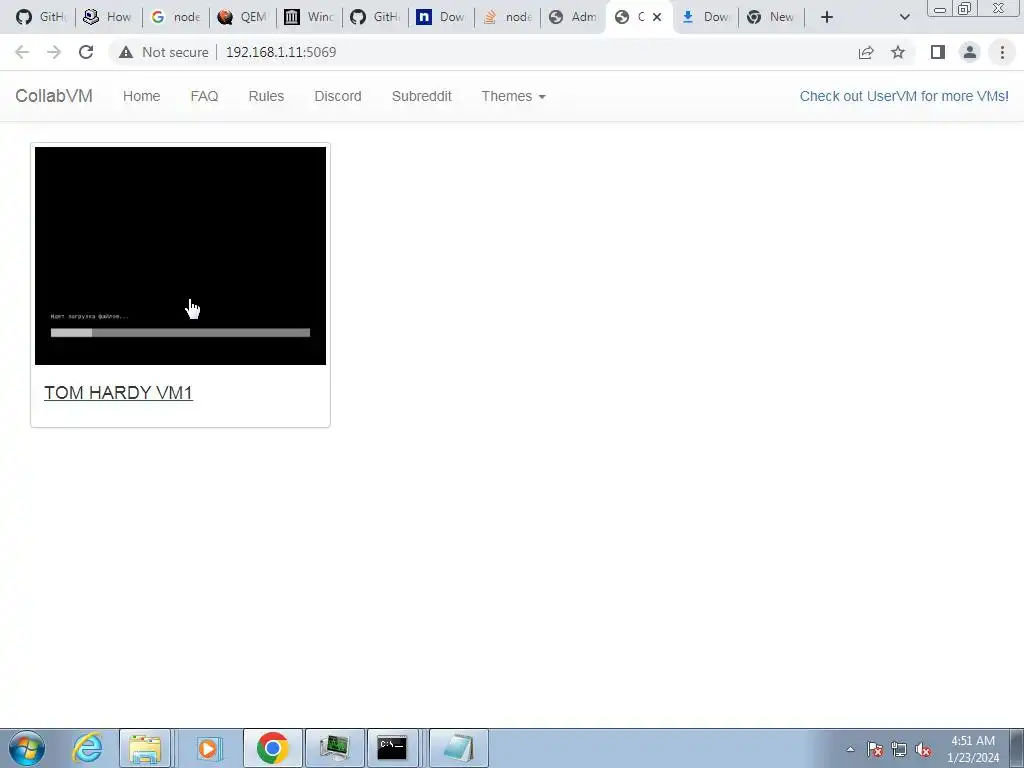
Task: Switch to the Winc archive tab
Action: 309,17
